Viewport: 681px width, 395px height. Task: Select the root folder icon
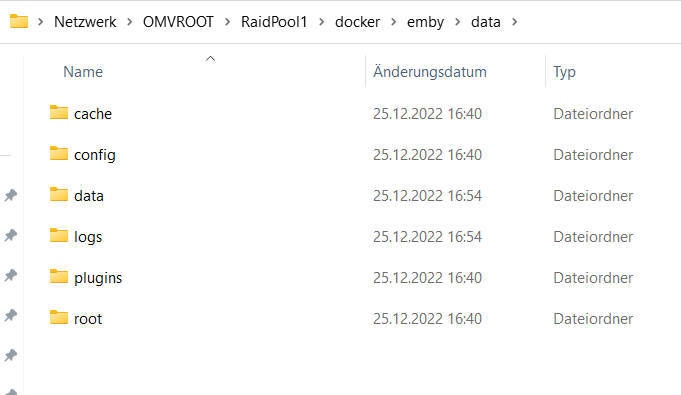tap(59, 318)
